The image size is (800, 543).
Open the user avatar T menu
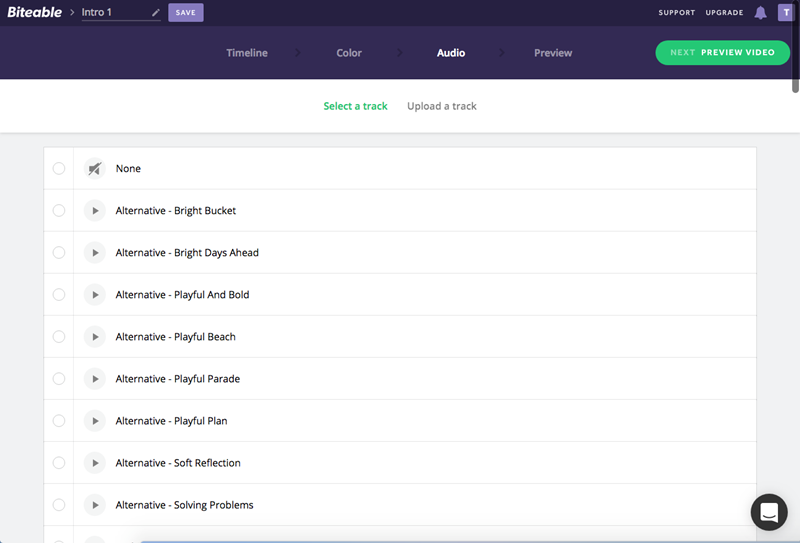pos(786,12)
